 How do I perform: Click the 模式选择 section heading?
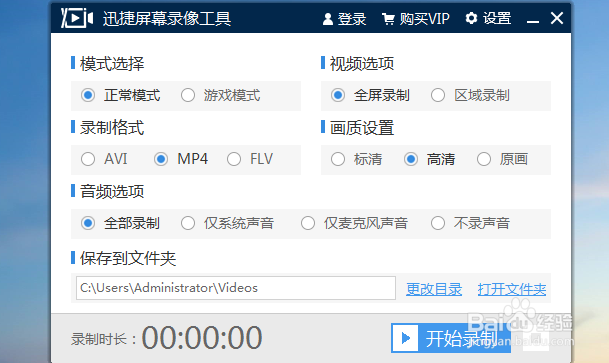112,64
